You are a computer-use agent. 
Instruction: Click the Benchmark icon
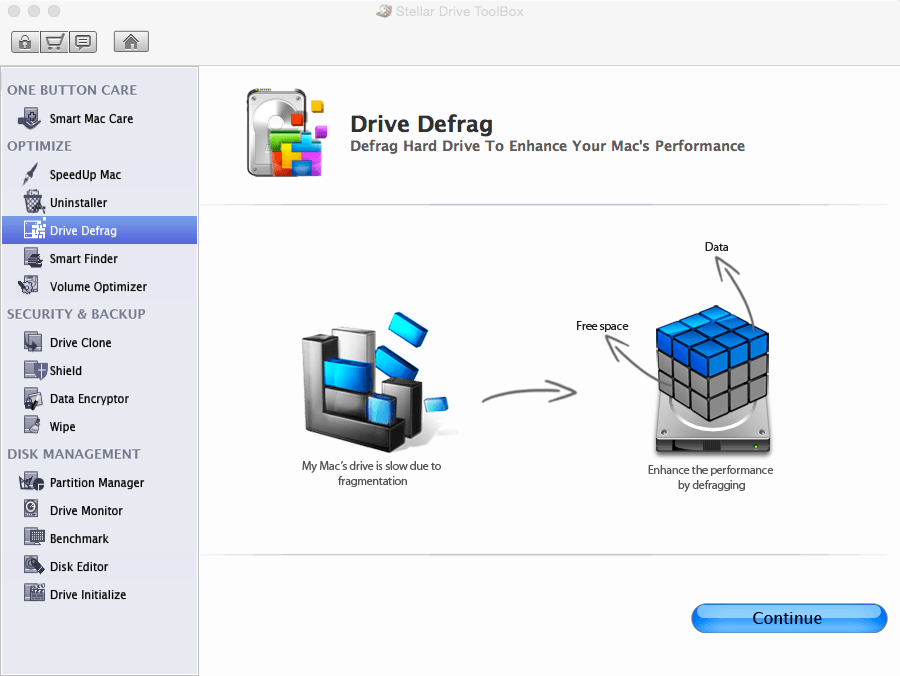point(34,537)
